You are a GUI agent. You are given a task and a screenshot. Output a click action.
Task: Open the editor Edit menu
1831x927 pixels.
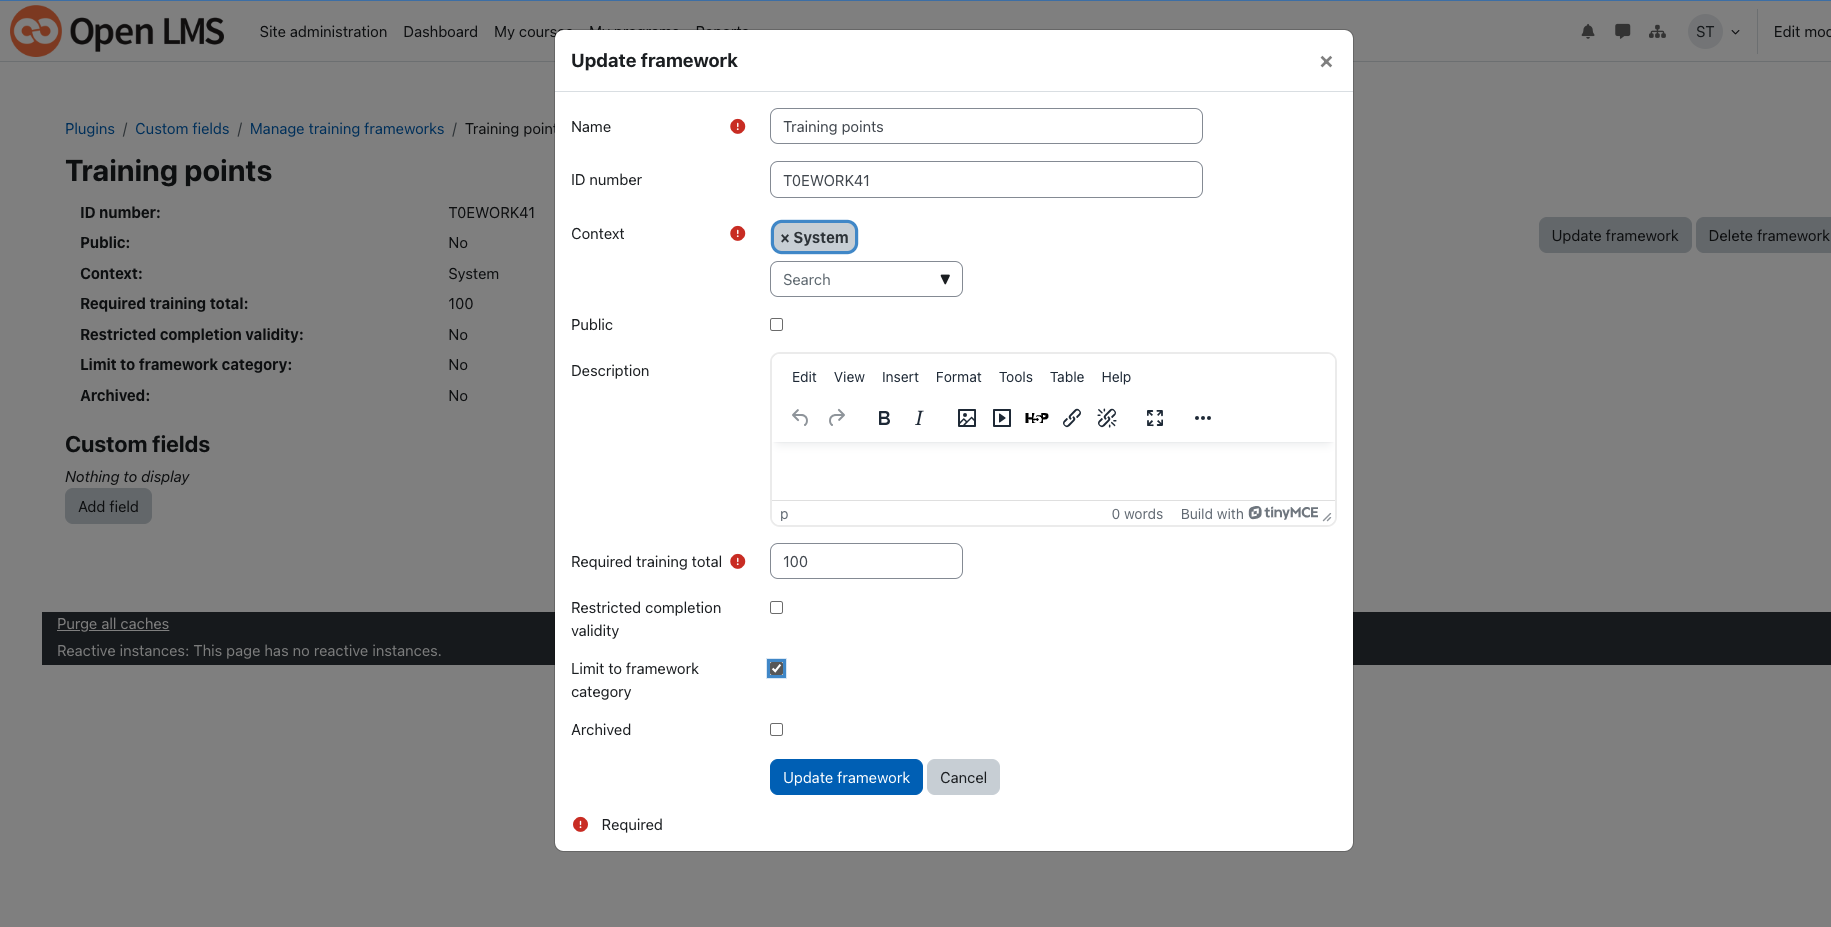804,377
